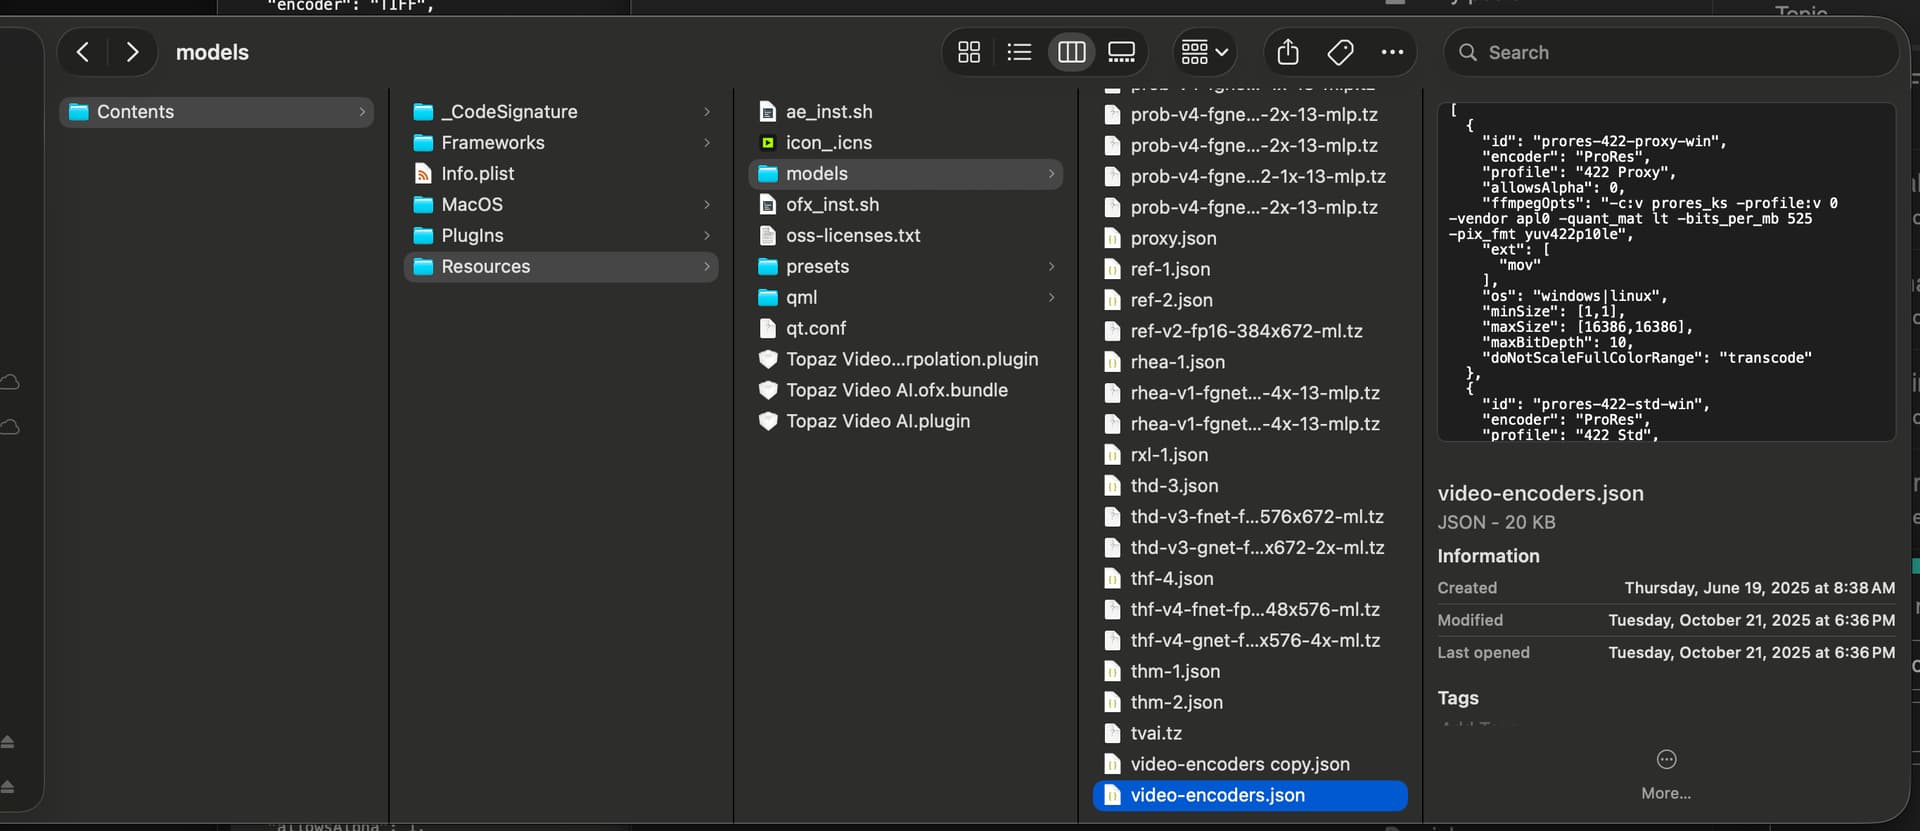Viewport: 1920px width, 831px height.
Task: Select Topaz Video...rpolation.plugin shield icon
Action: pos(767,360)
